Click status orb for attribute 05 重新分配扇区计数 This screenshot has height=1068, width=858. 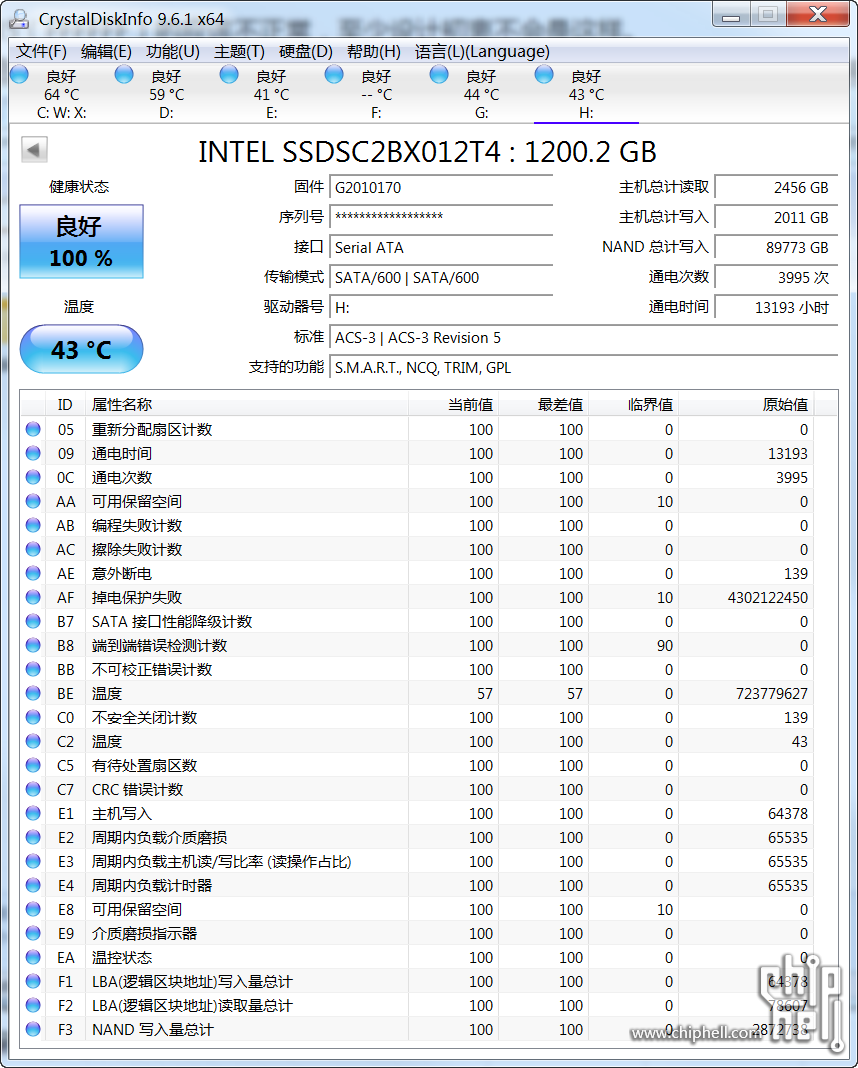(x=33, y=429)
